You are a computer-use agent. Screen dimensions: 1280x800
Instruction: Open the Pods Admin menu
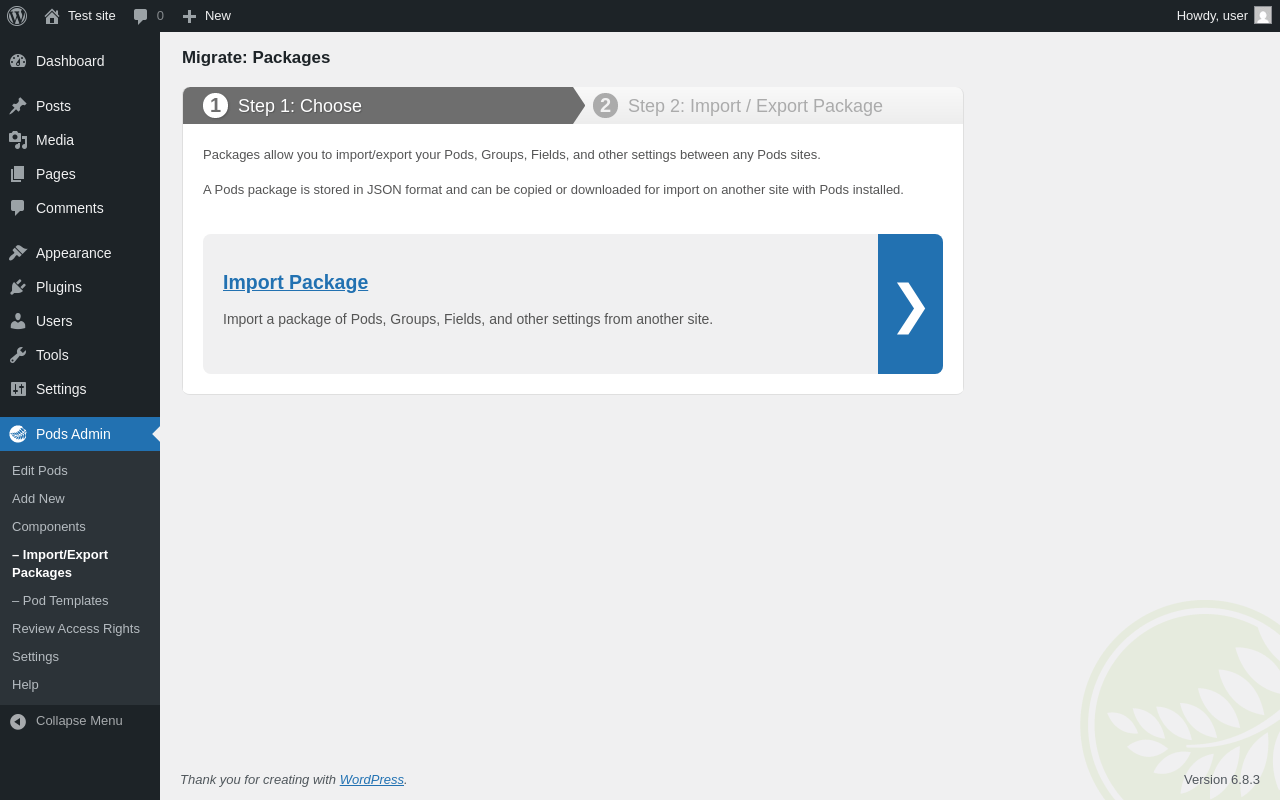click(73, 434)
